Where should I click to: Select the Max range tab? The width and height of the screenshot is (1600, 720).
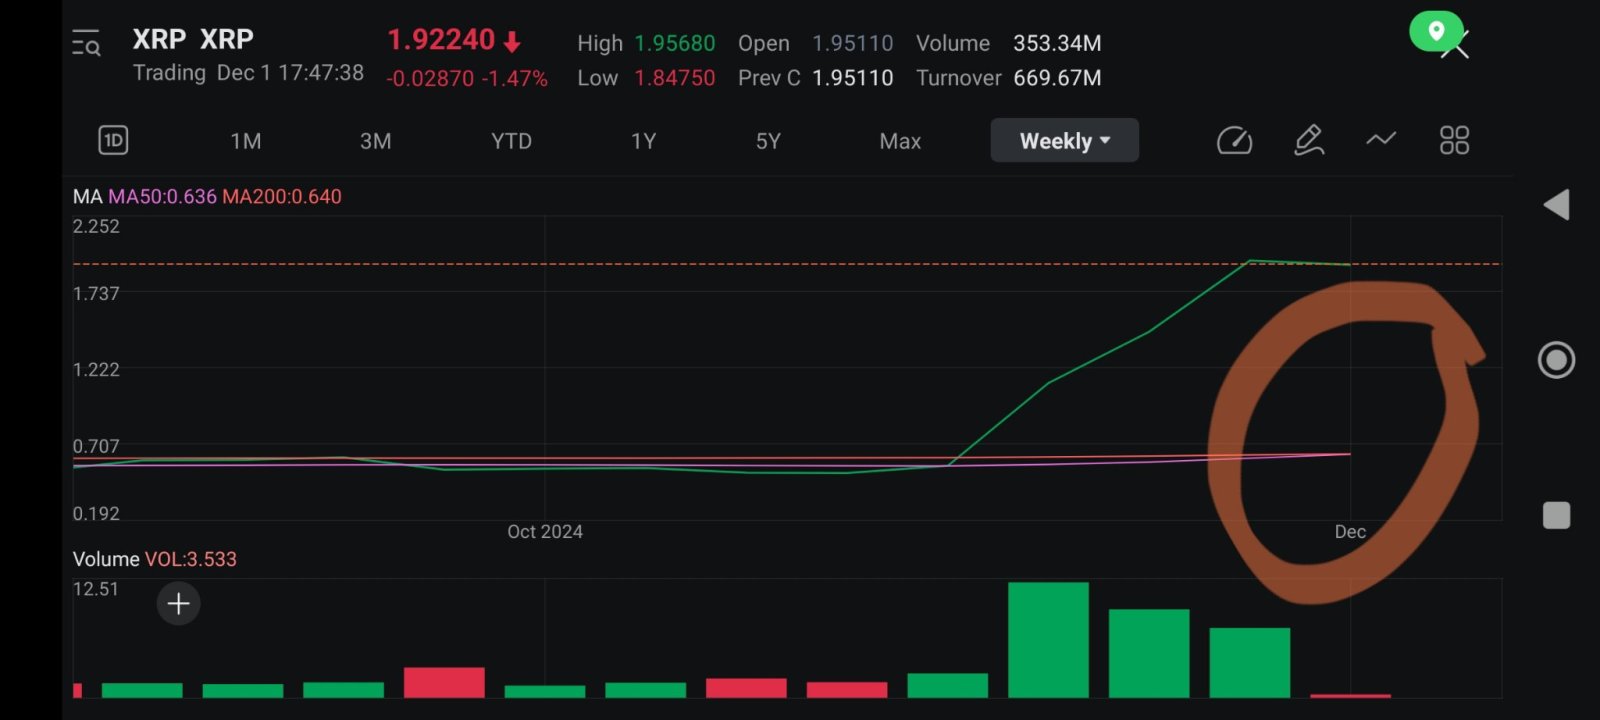click(x=900, y=141)
